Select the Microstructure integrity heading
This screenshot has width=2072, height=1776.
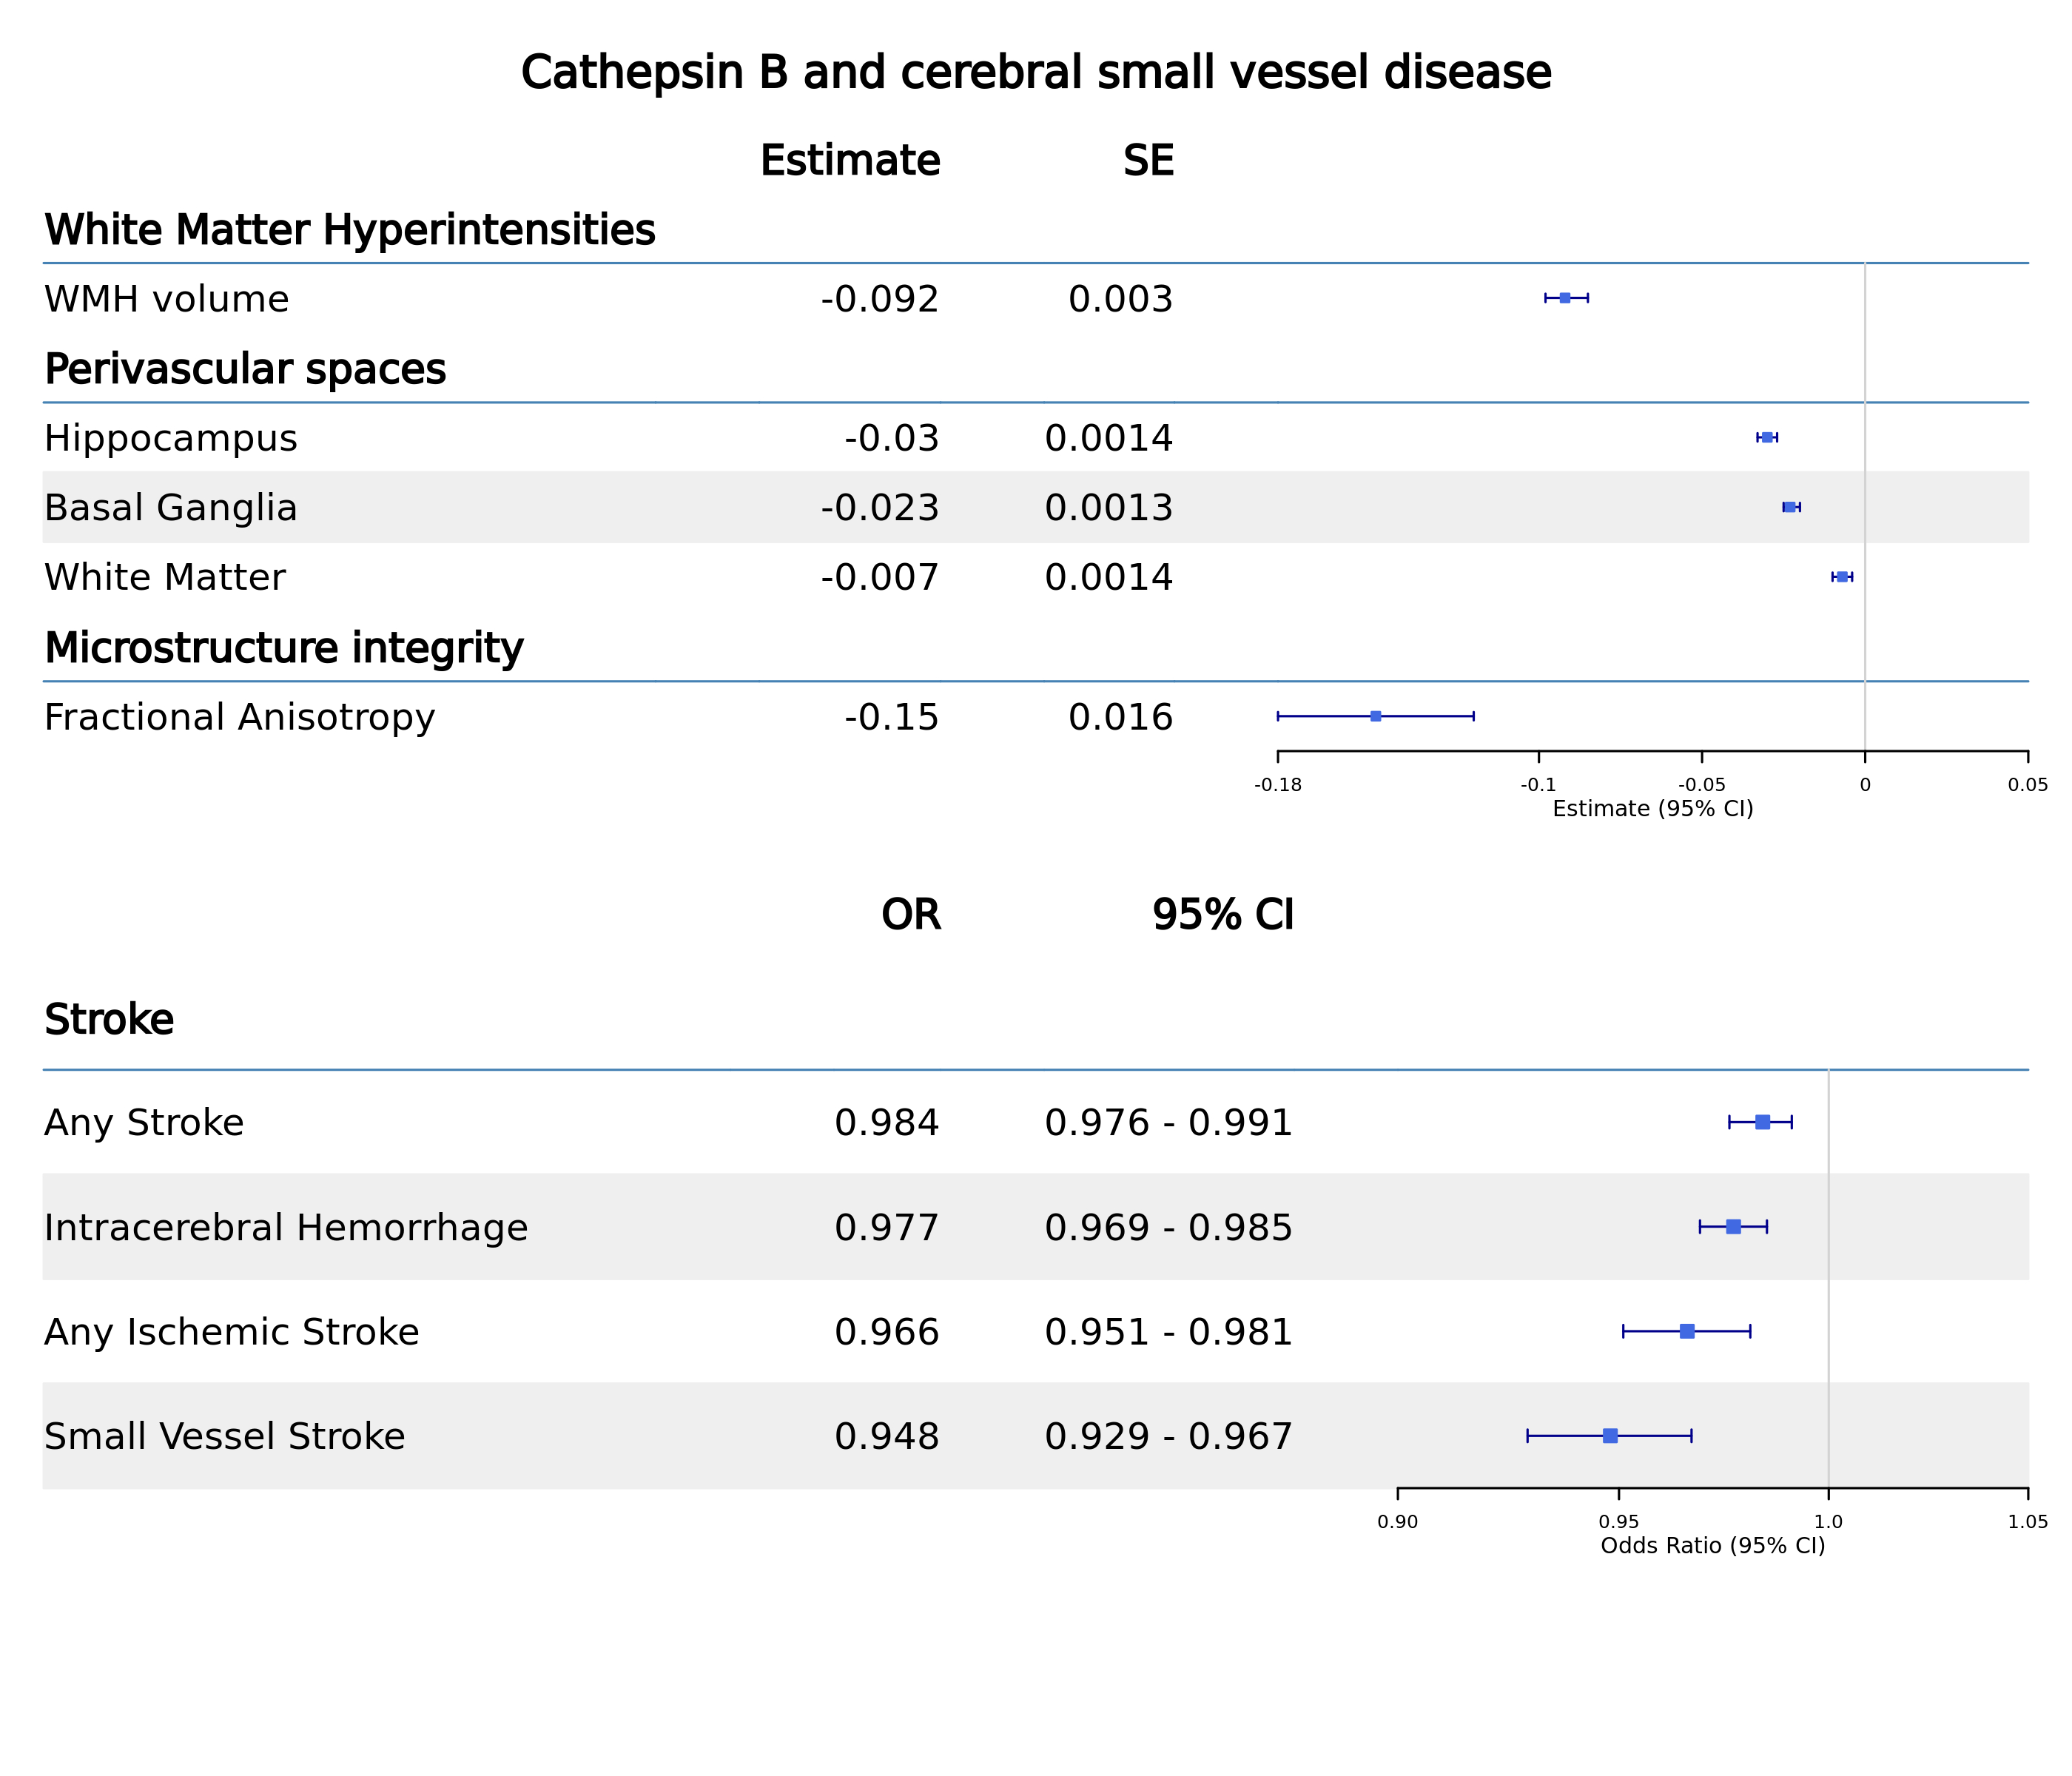pos(284,649)
